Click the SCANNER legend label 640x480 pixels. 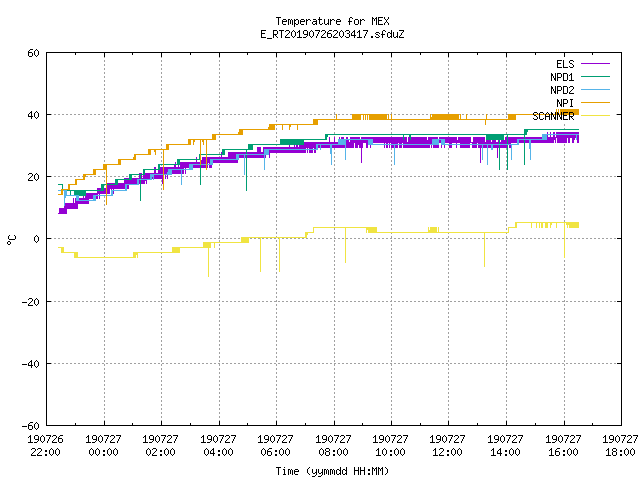pyautogui.click(x=553, y=116)
